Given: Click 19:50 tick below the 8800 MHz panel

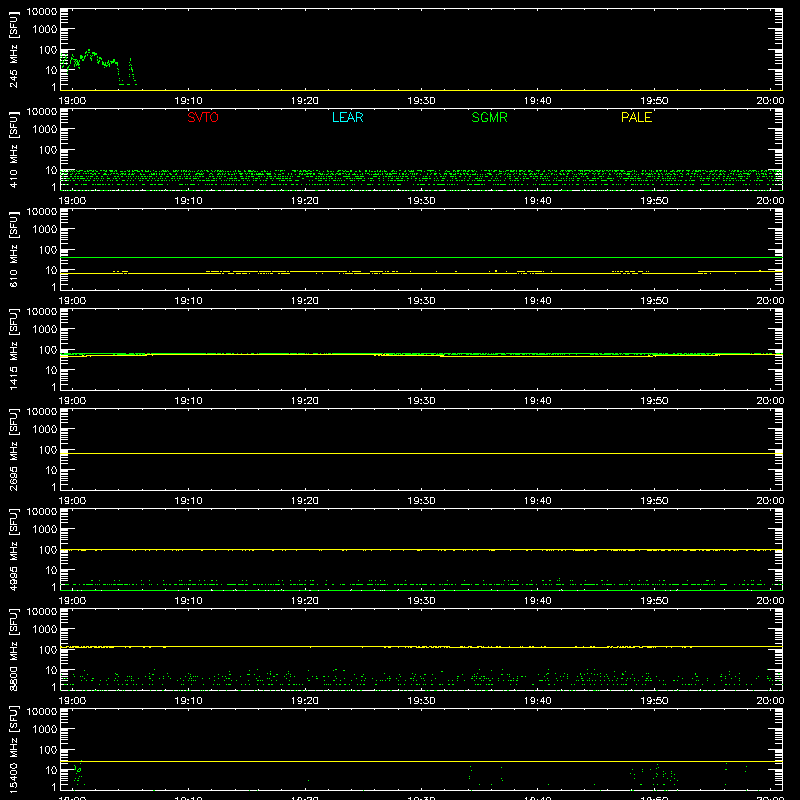Looking at the screenshot, I should [x=654, y=701].
